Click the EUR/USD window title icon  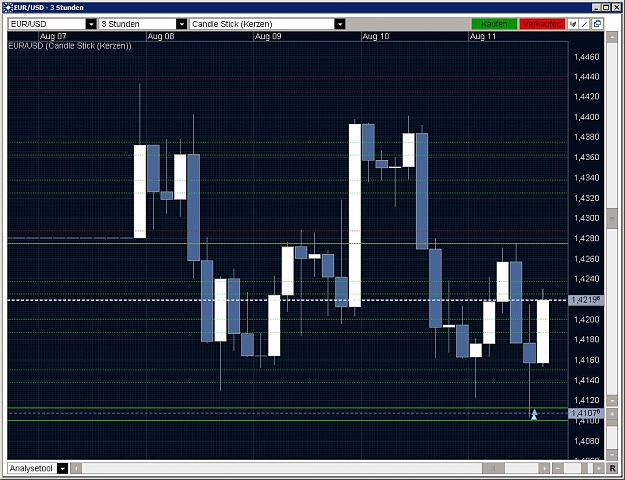pos(8,7)
